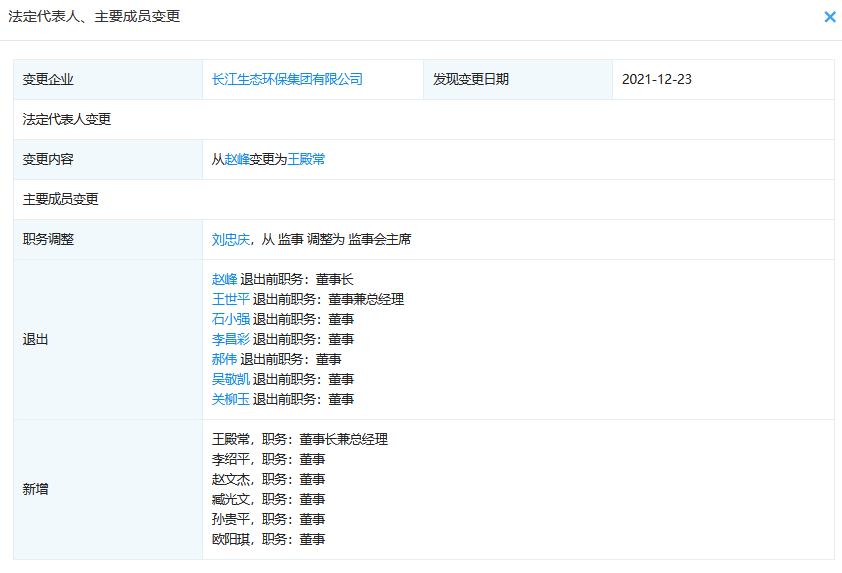Select text 孙贵平，职务：董事

268,519
